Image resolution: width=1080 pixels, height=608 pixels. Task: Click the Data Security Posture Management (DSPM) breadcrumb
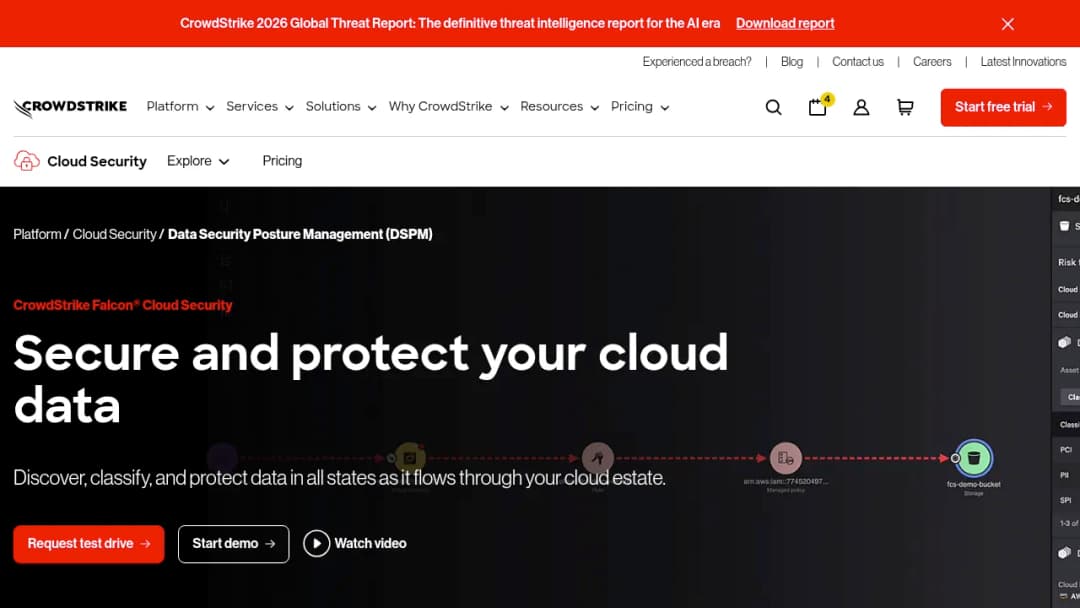coord(300,235)
